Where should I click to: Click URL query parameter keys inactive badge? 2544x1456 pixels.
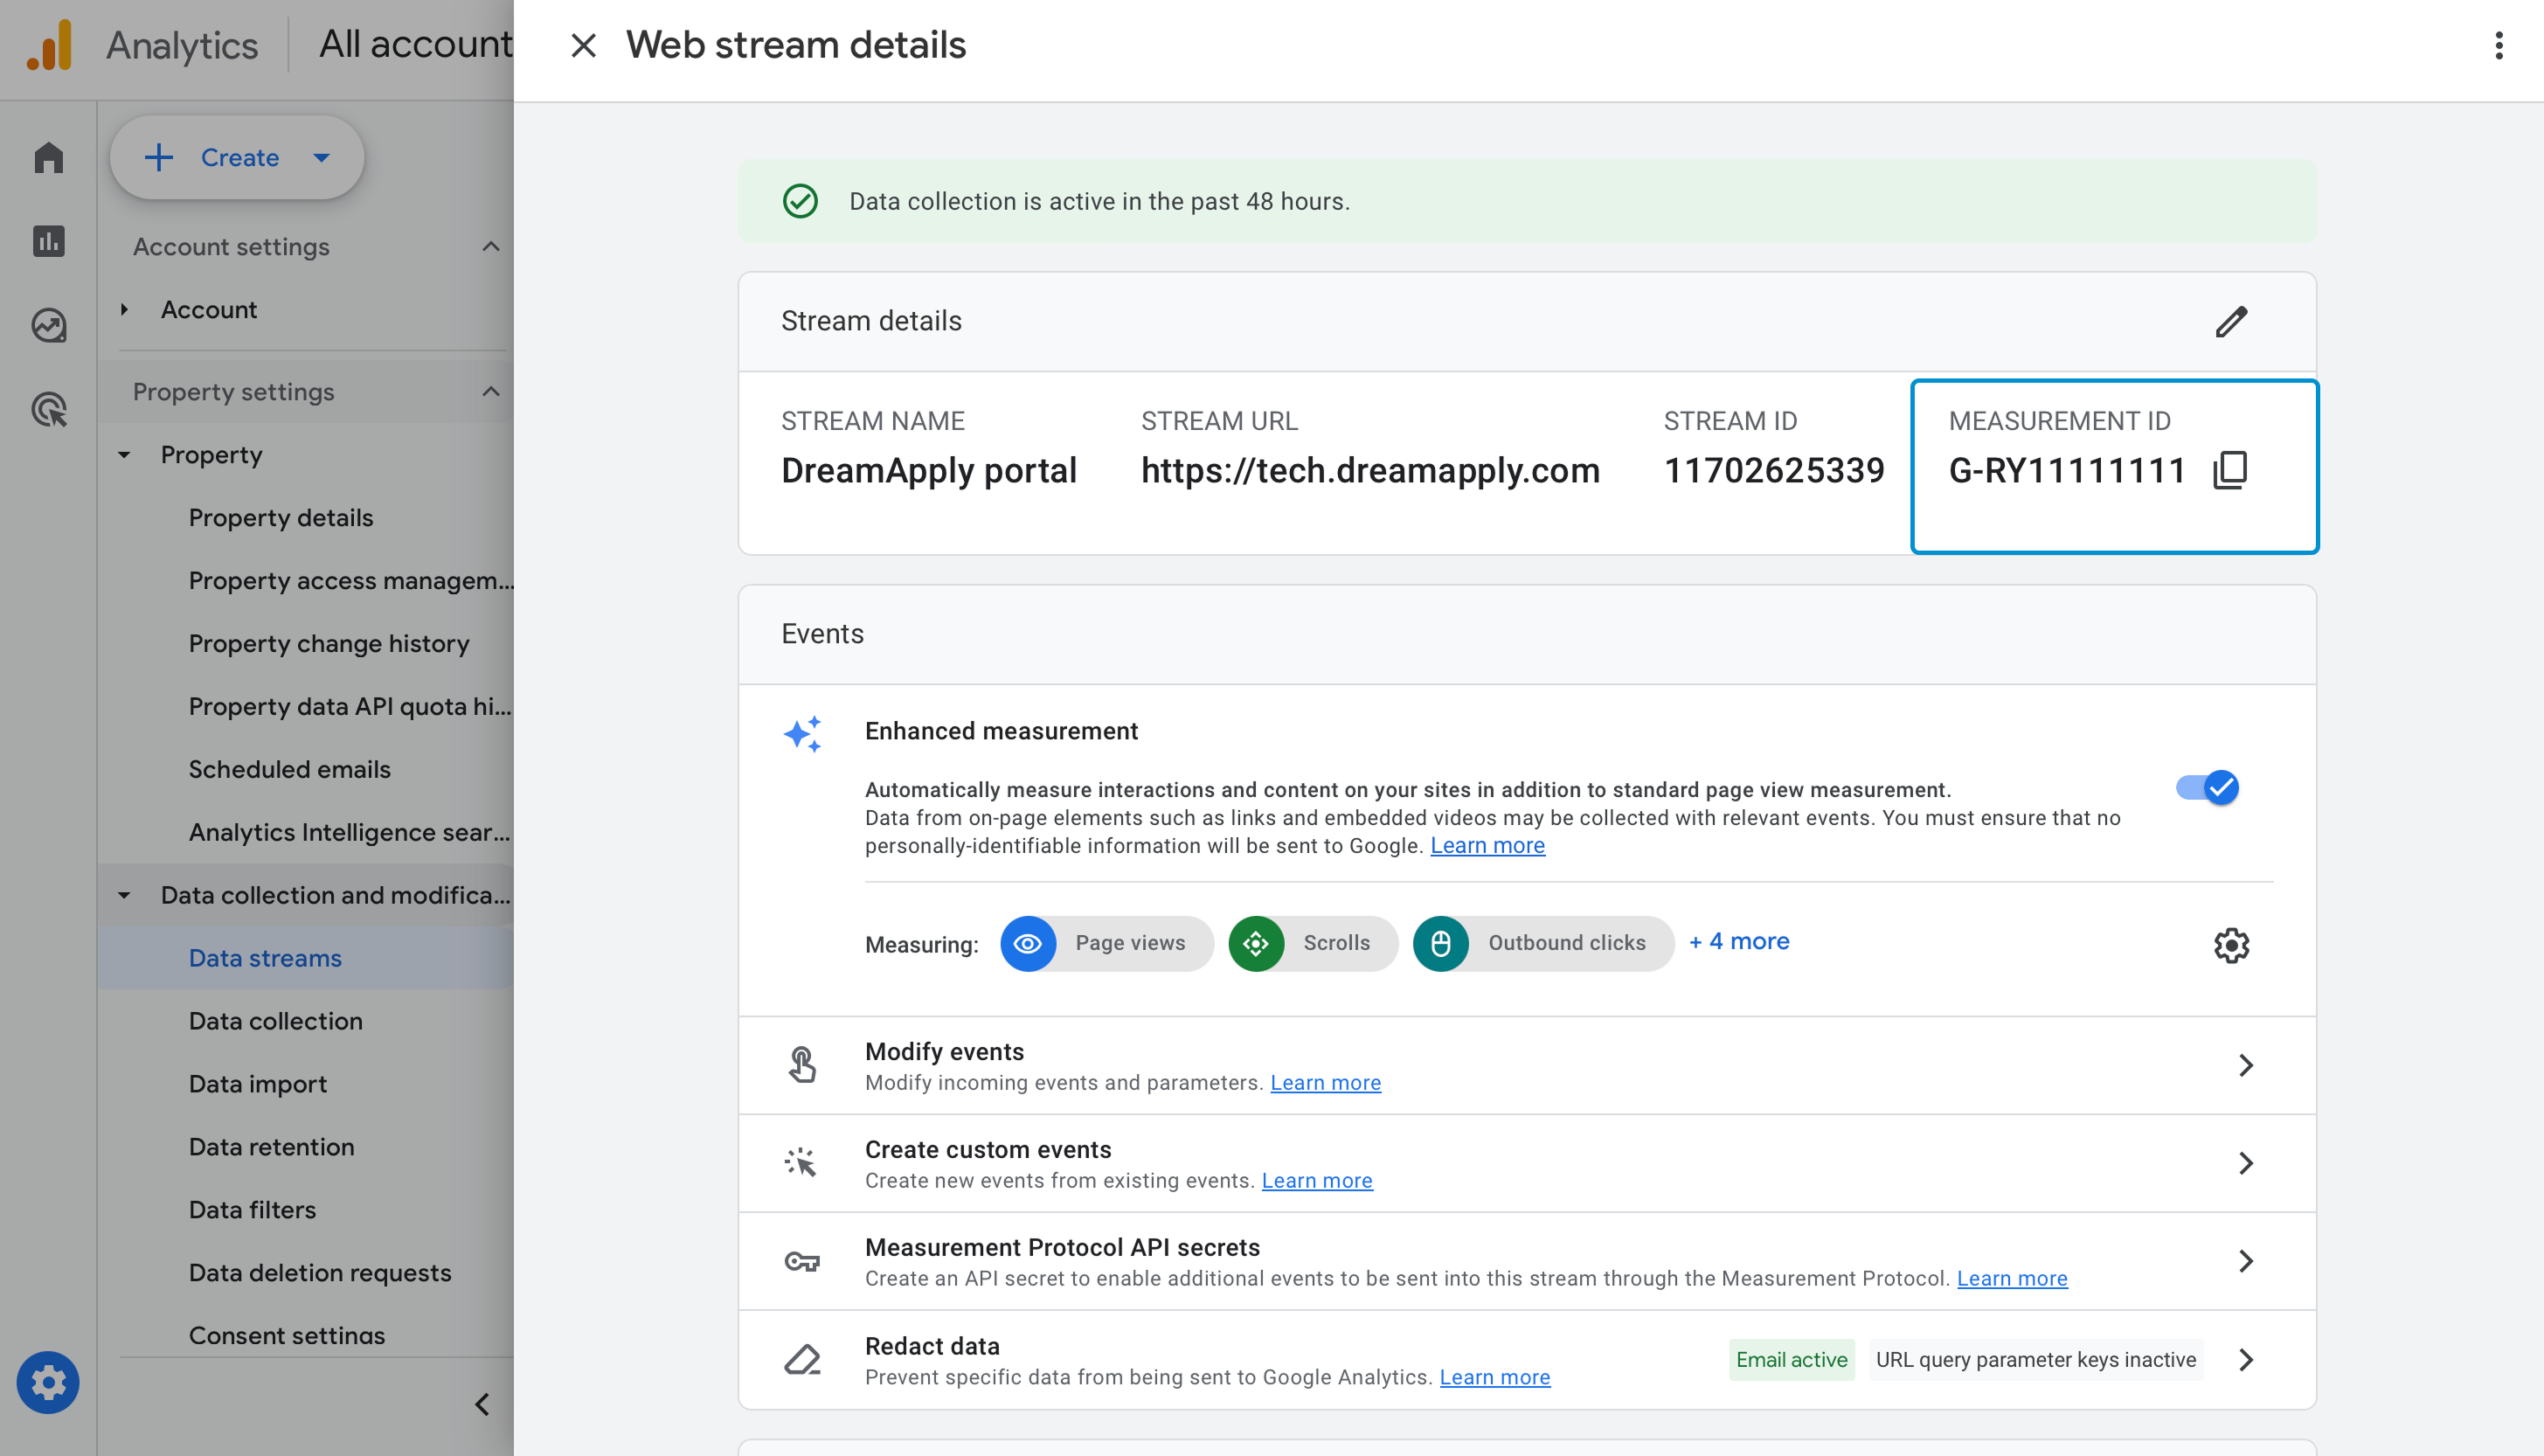[x=2036, y=1360]
